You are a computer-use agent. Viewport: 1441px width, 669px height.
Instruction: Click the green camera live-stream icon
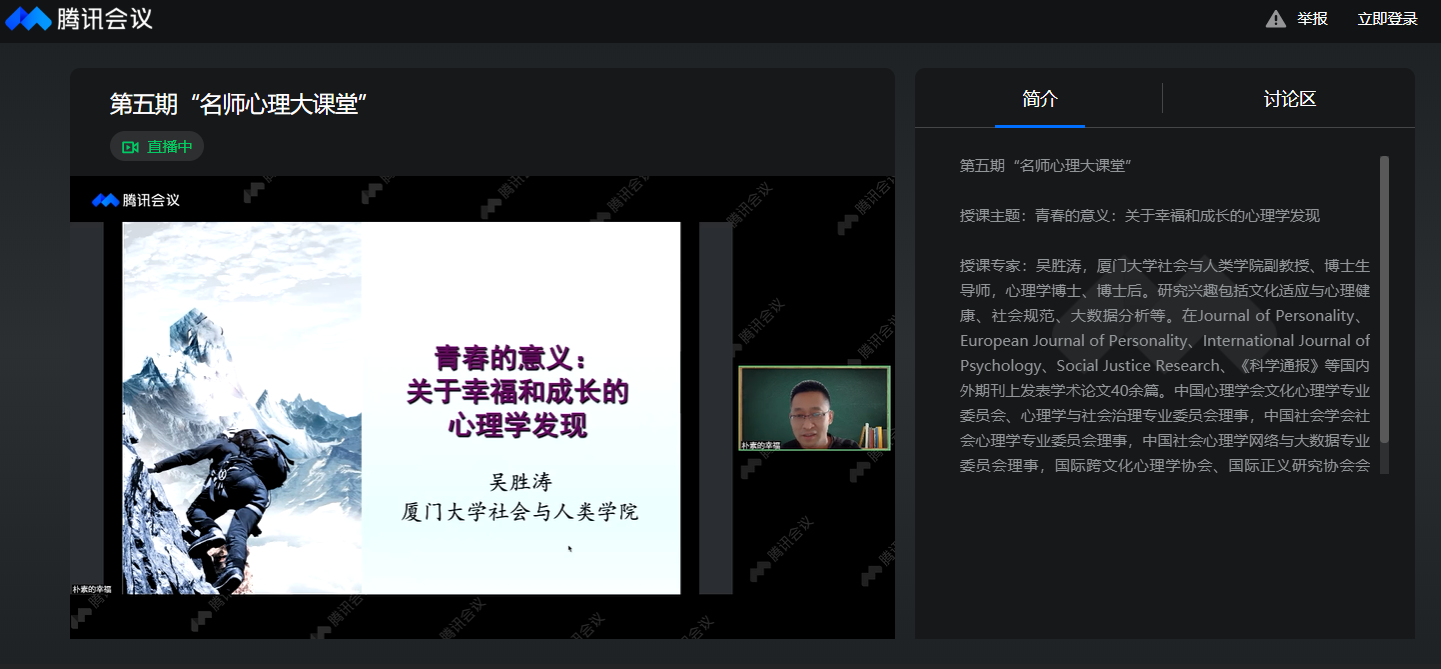tap(130, 147)
